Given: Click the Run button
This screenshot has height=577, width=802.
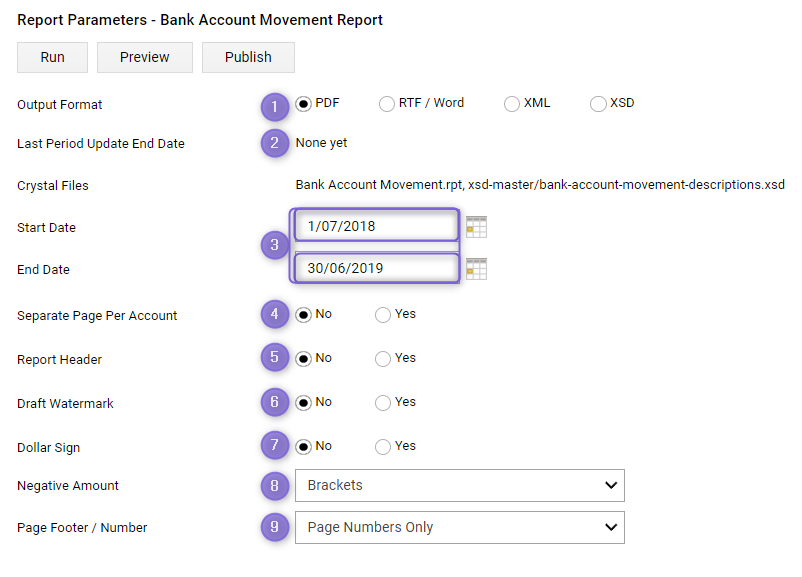Looking at the screenshot, I should coord(52,57).
